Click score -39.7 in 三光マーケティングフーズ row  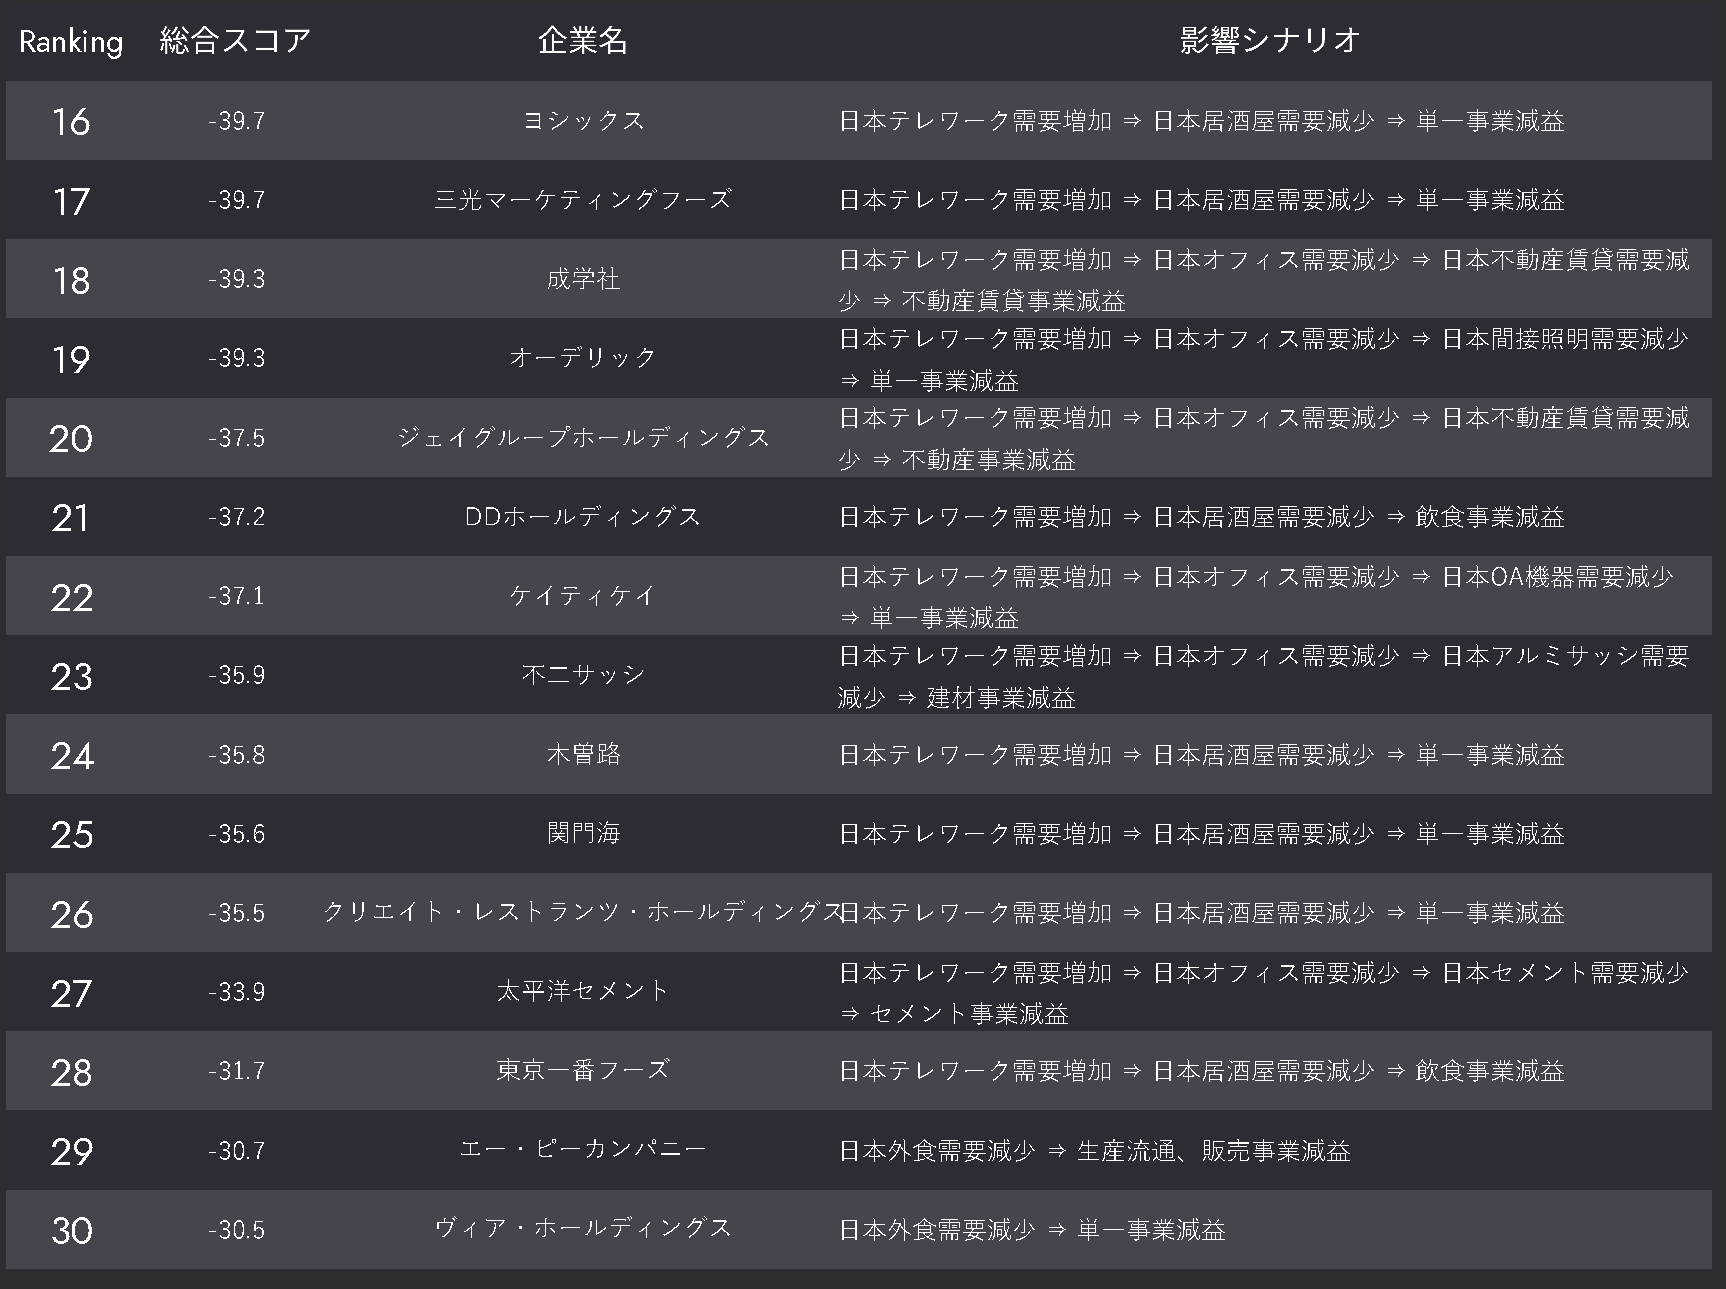click(237, 200)
